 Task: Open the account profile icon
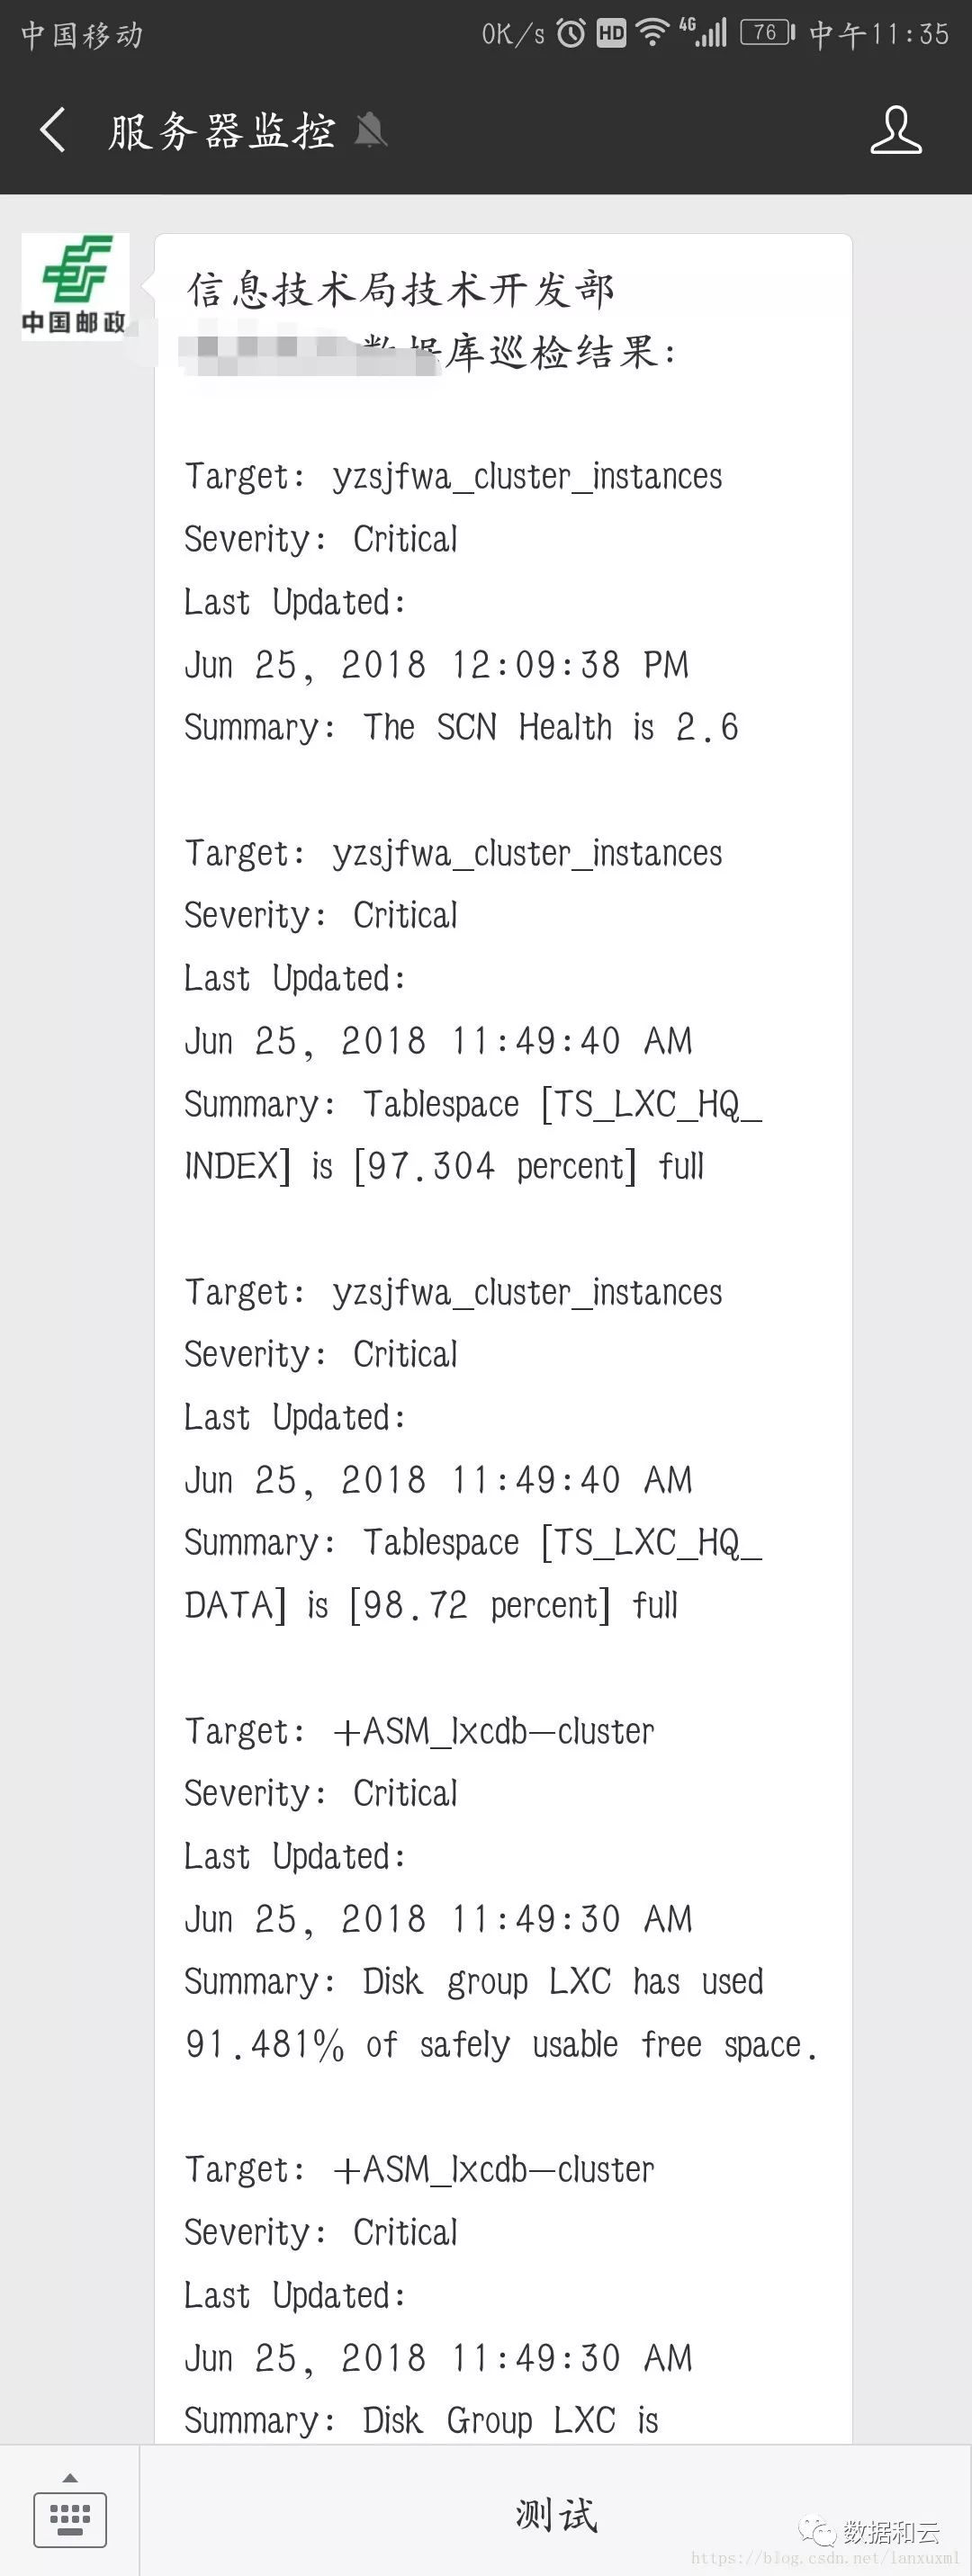coord(895,131)
